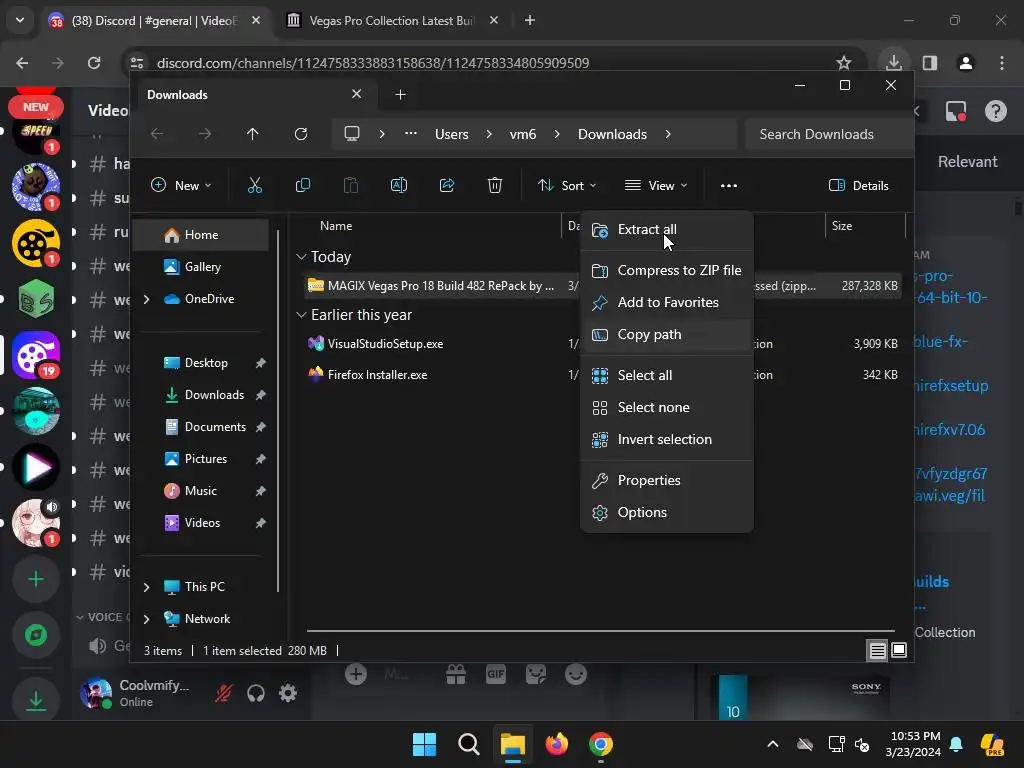Add a new File Explorer tab
The image size is (1024, 768).
click(400, 95)
